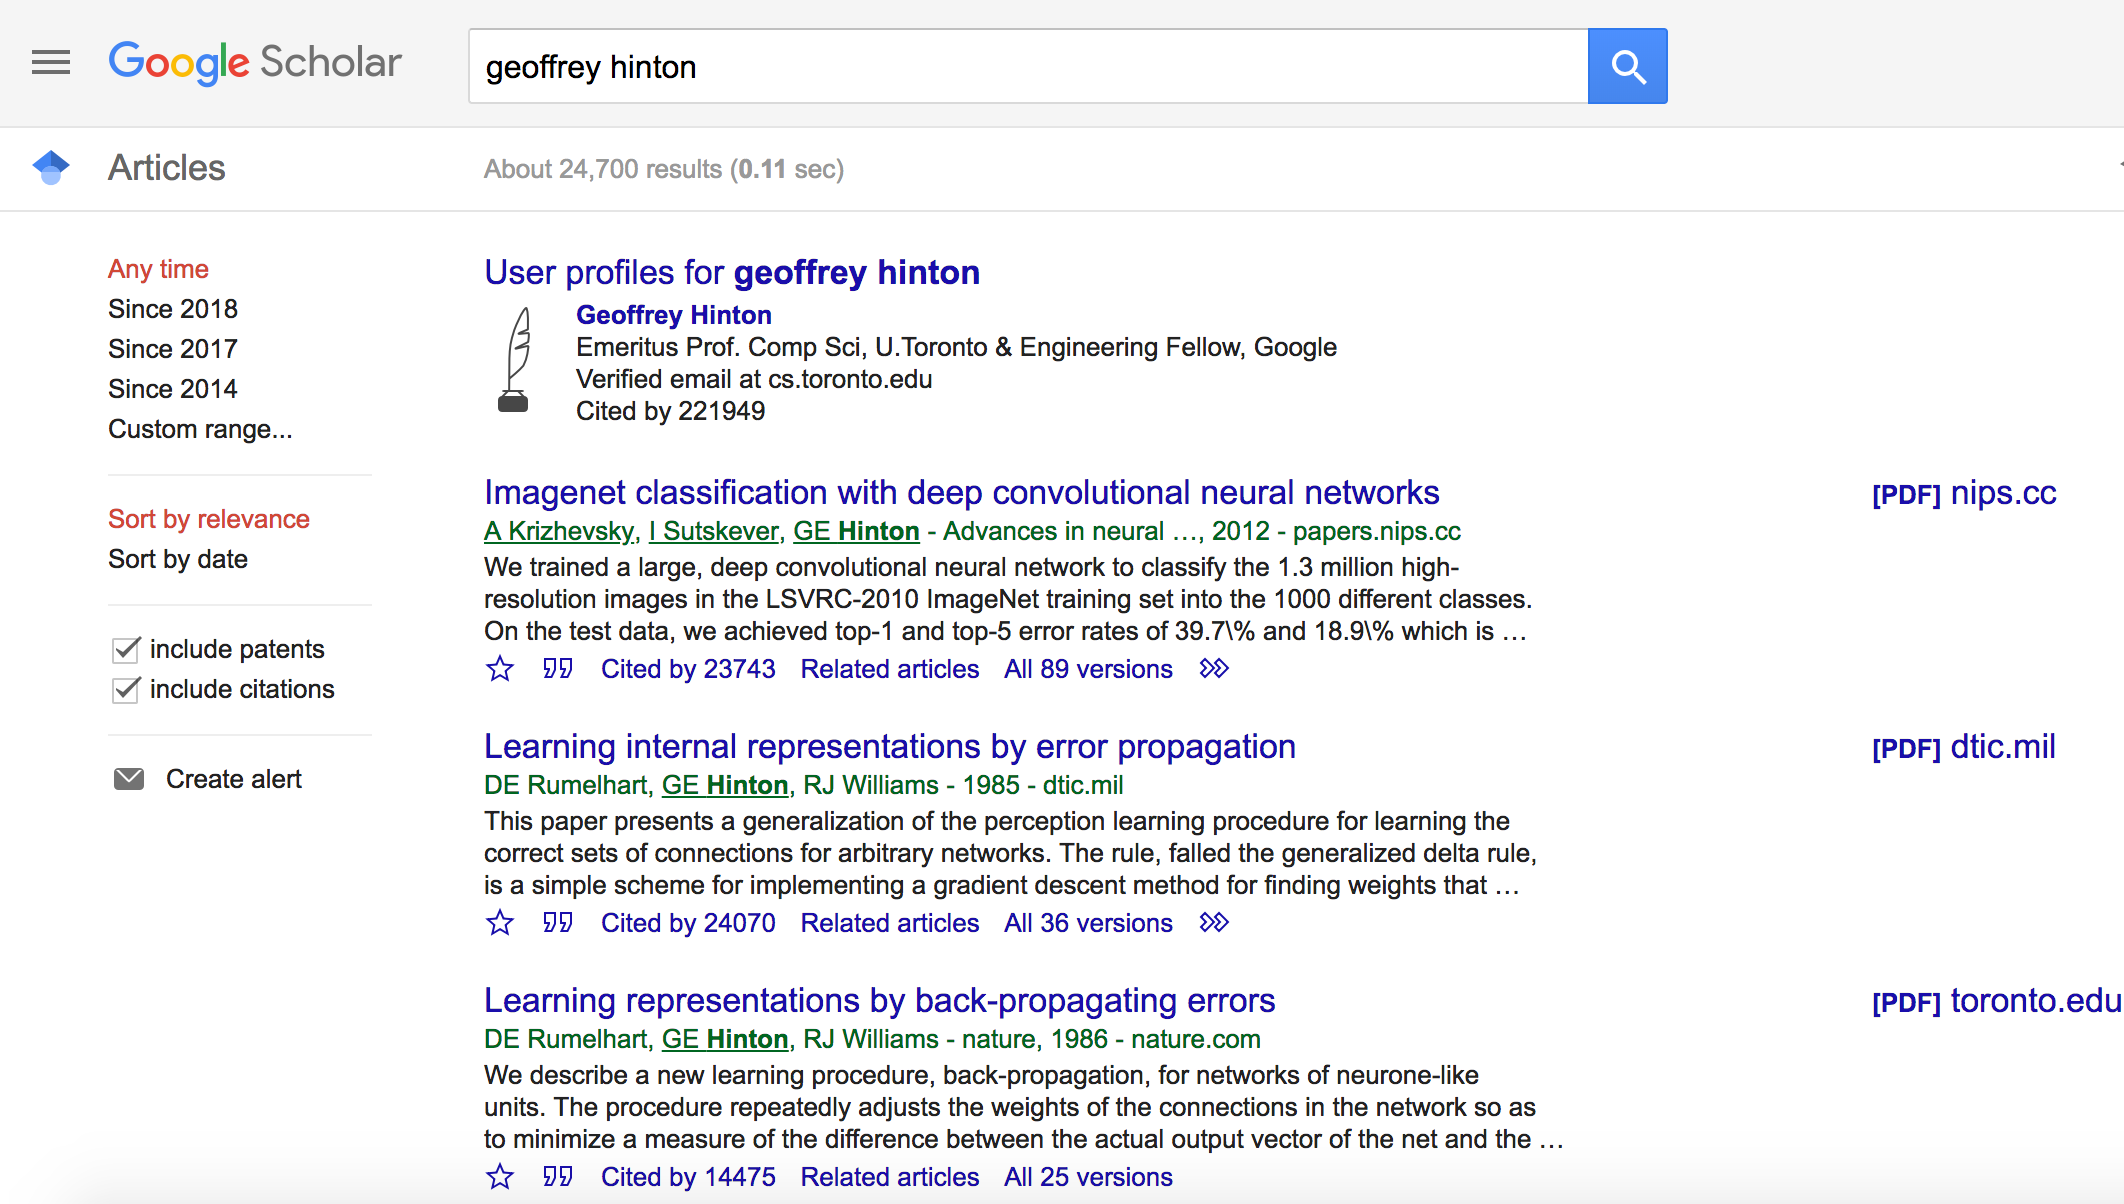The width and height of the screenshot is (2124, 1204).
Task: Cite the Imagenet classification article via quote icon
Action: pyautogui.click(x=557, y=669)
